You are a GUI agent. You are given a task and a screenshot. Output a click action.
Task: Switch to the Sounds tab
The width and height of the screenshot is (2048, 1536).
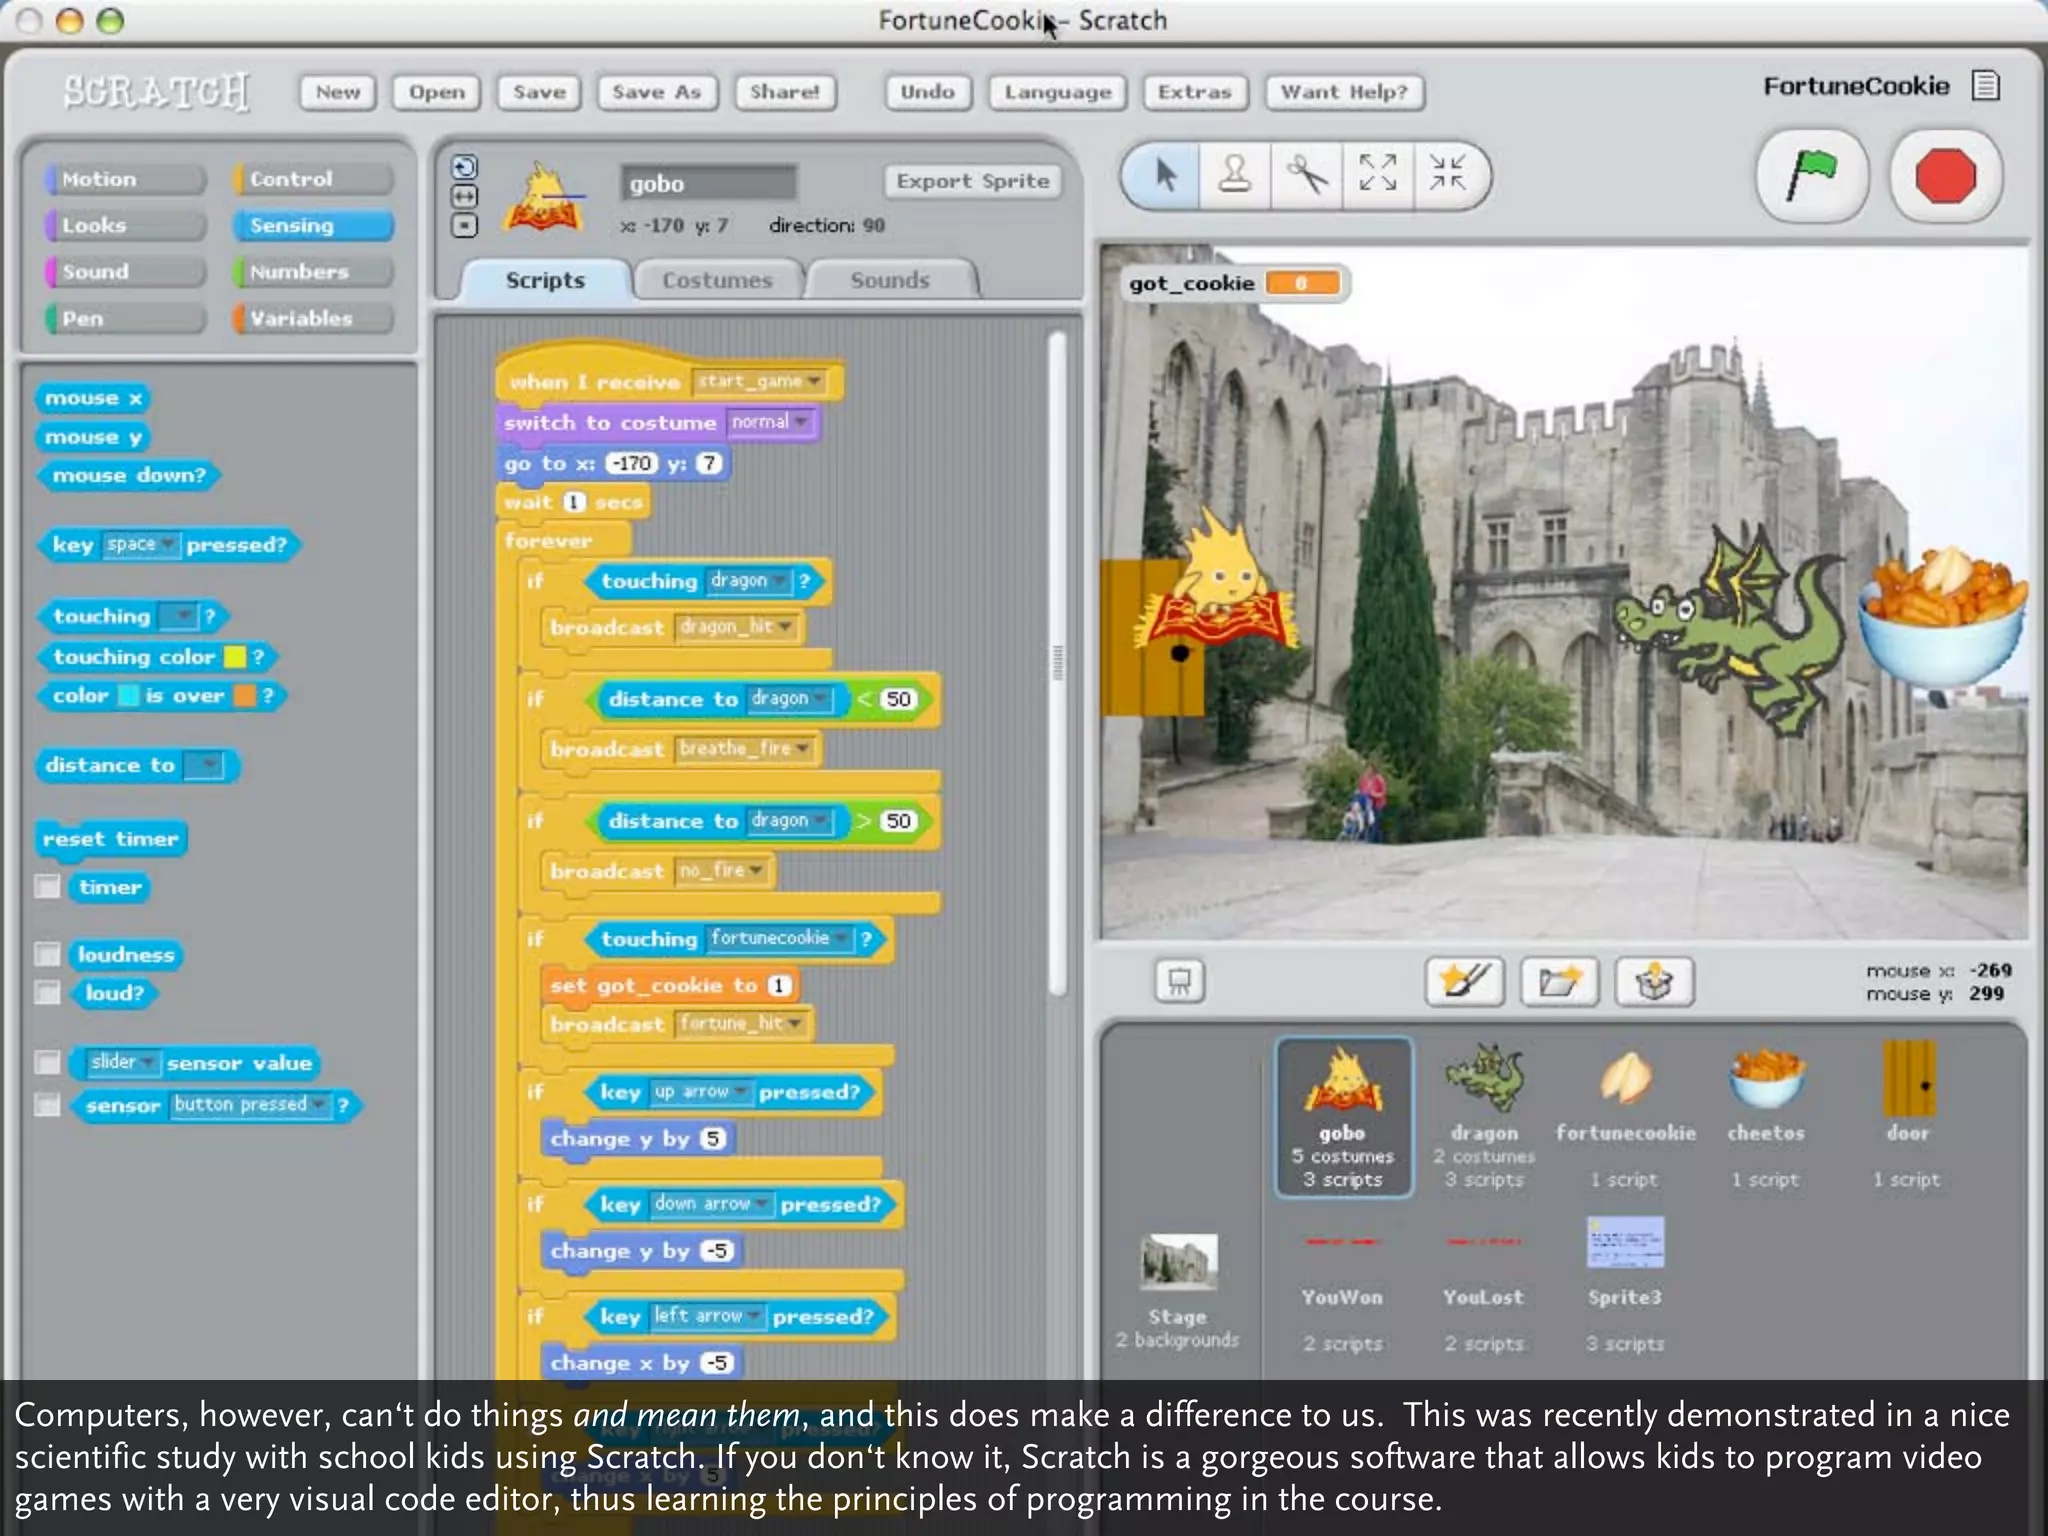[x=890, y=280]
